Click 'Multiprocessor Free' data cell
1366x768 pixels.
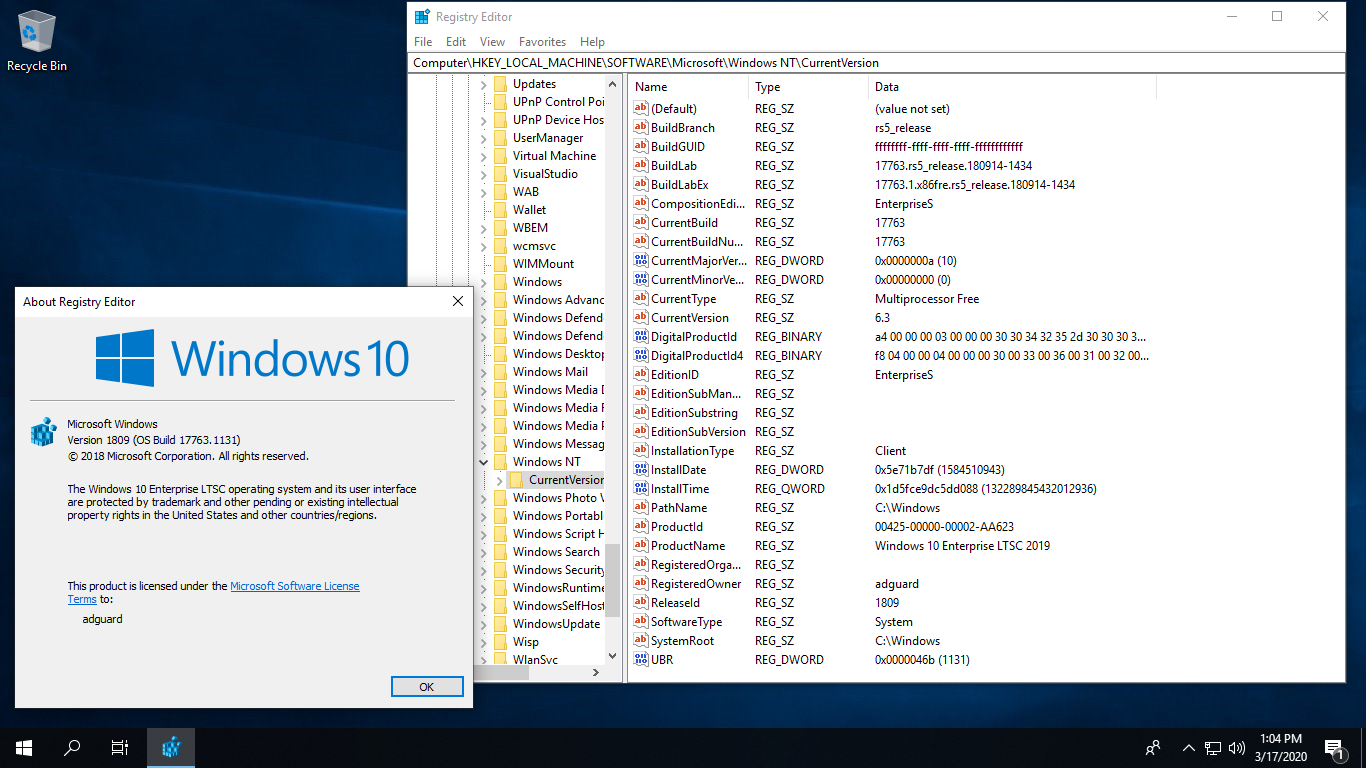[x=927, y=299]
